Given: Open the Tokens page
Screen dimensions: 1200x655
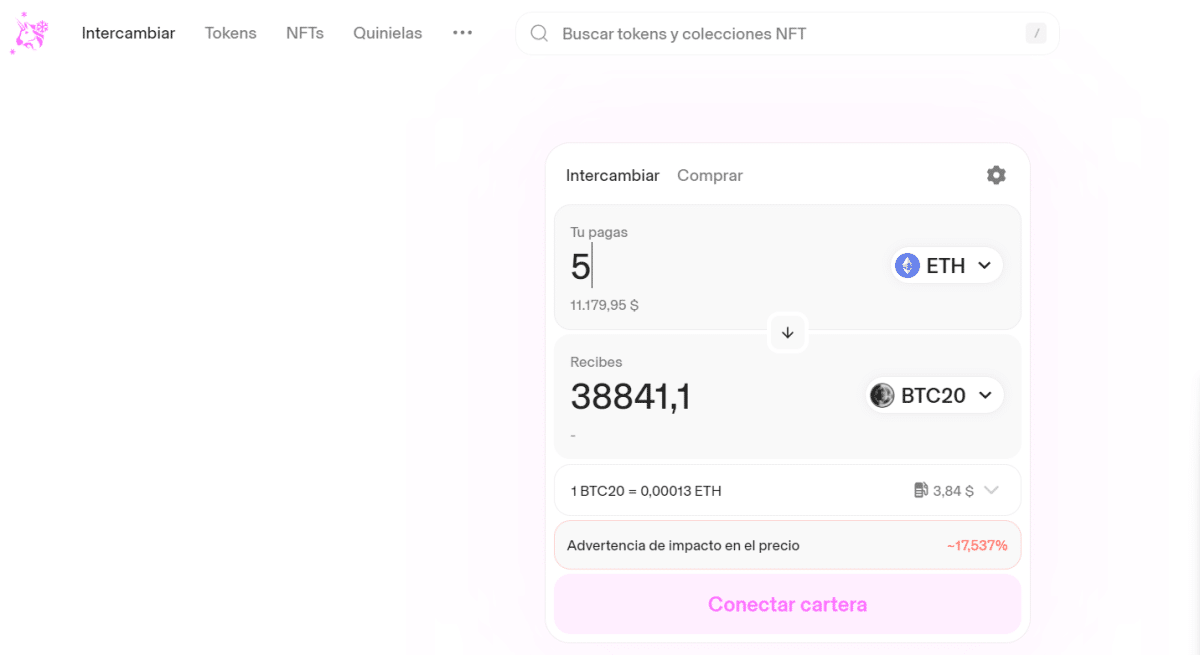Looking at the screenshot, I should [230, 32].
